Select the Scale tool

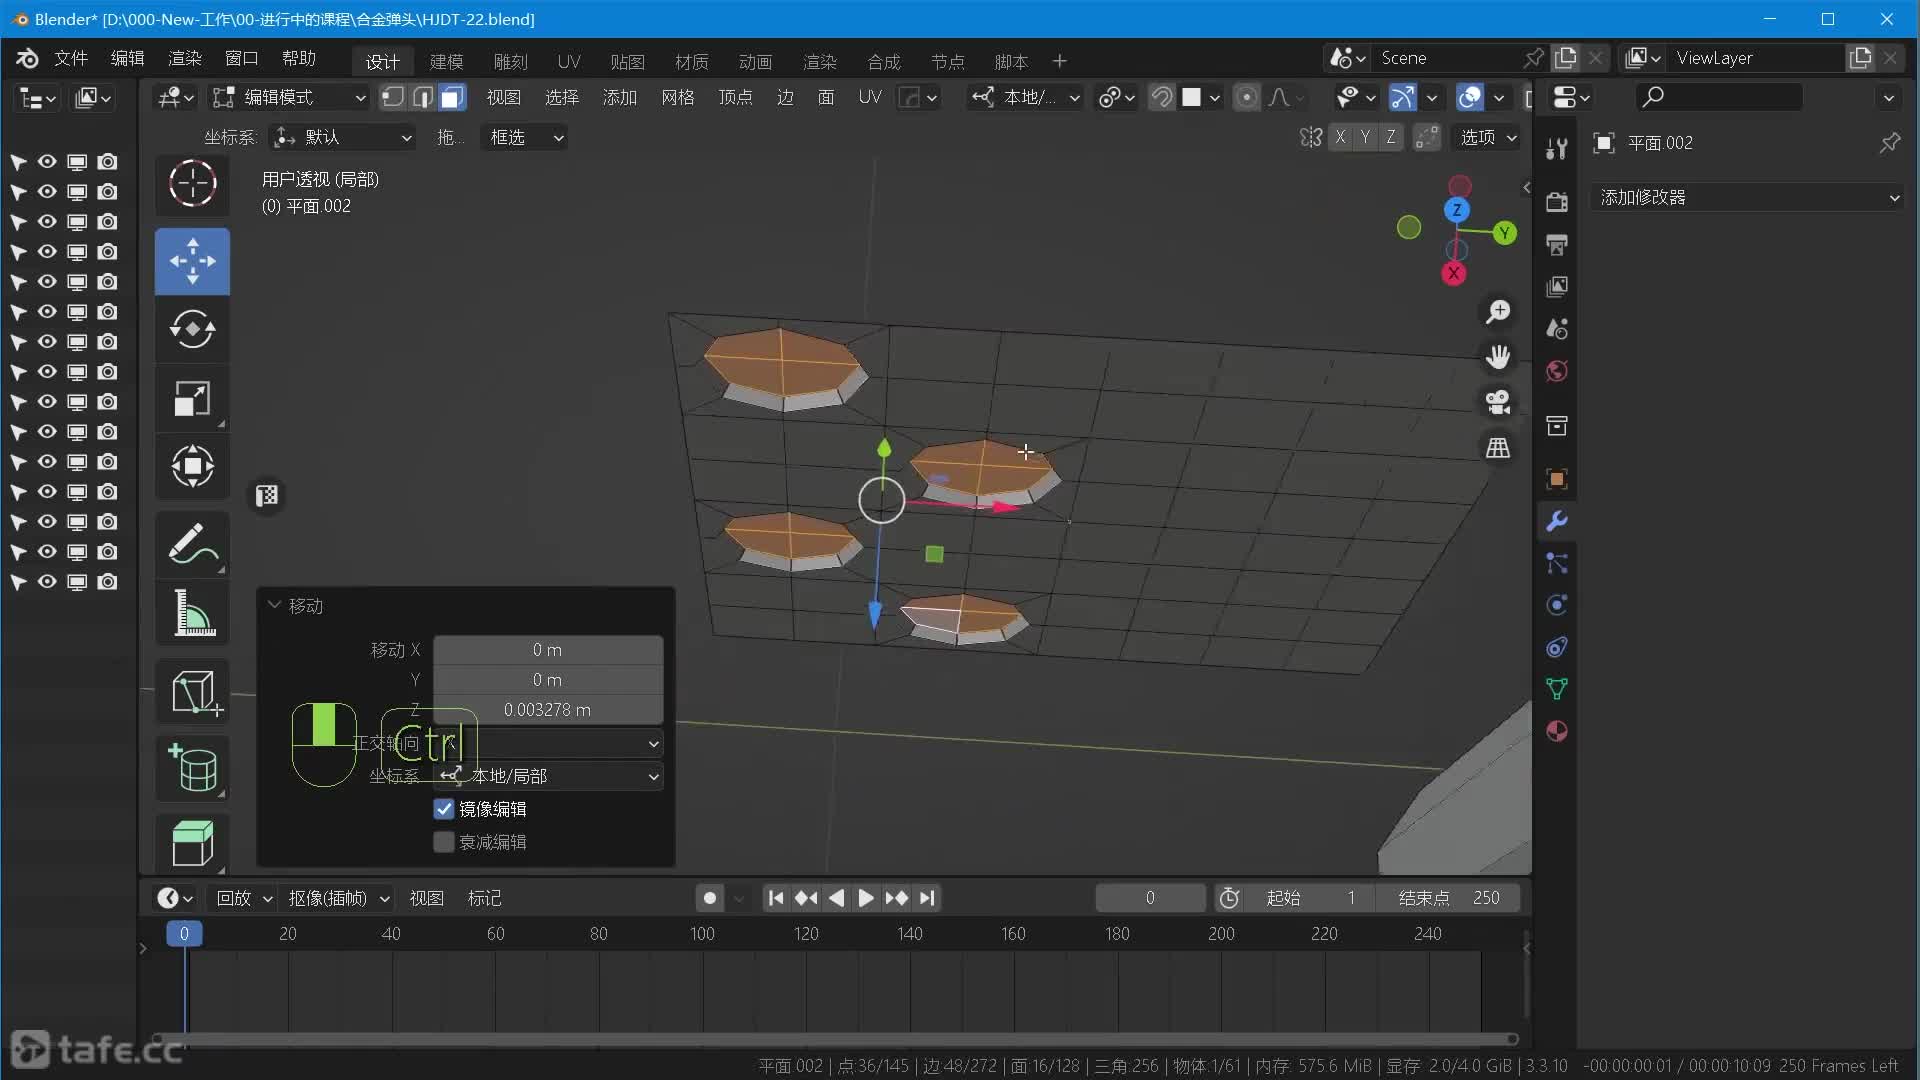(x=192, y=399)
